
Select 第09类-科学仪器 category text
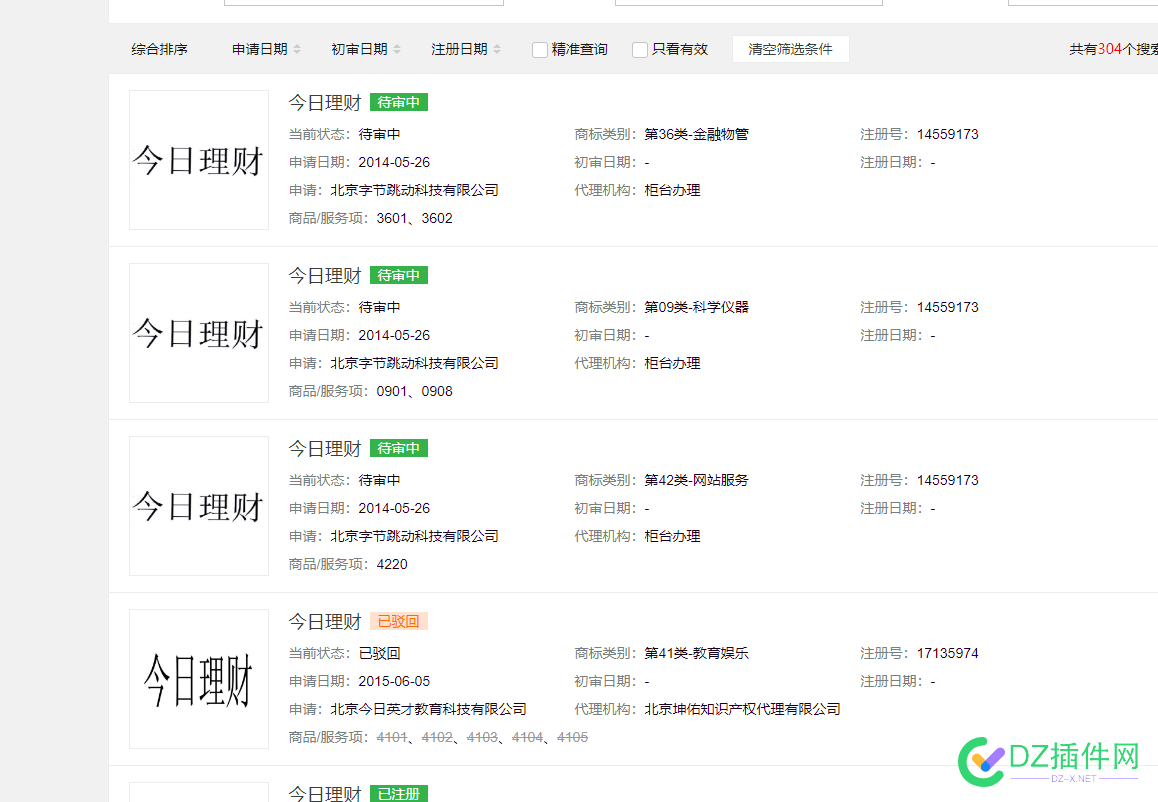[696, 307]
